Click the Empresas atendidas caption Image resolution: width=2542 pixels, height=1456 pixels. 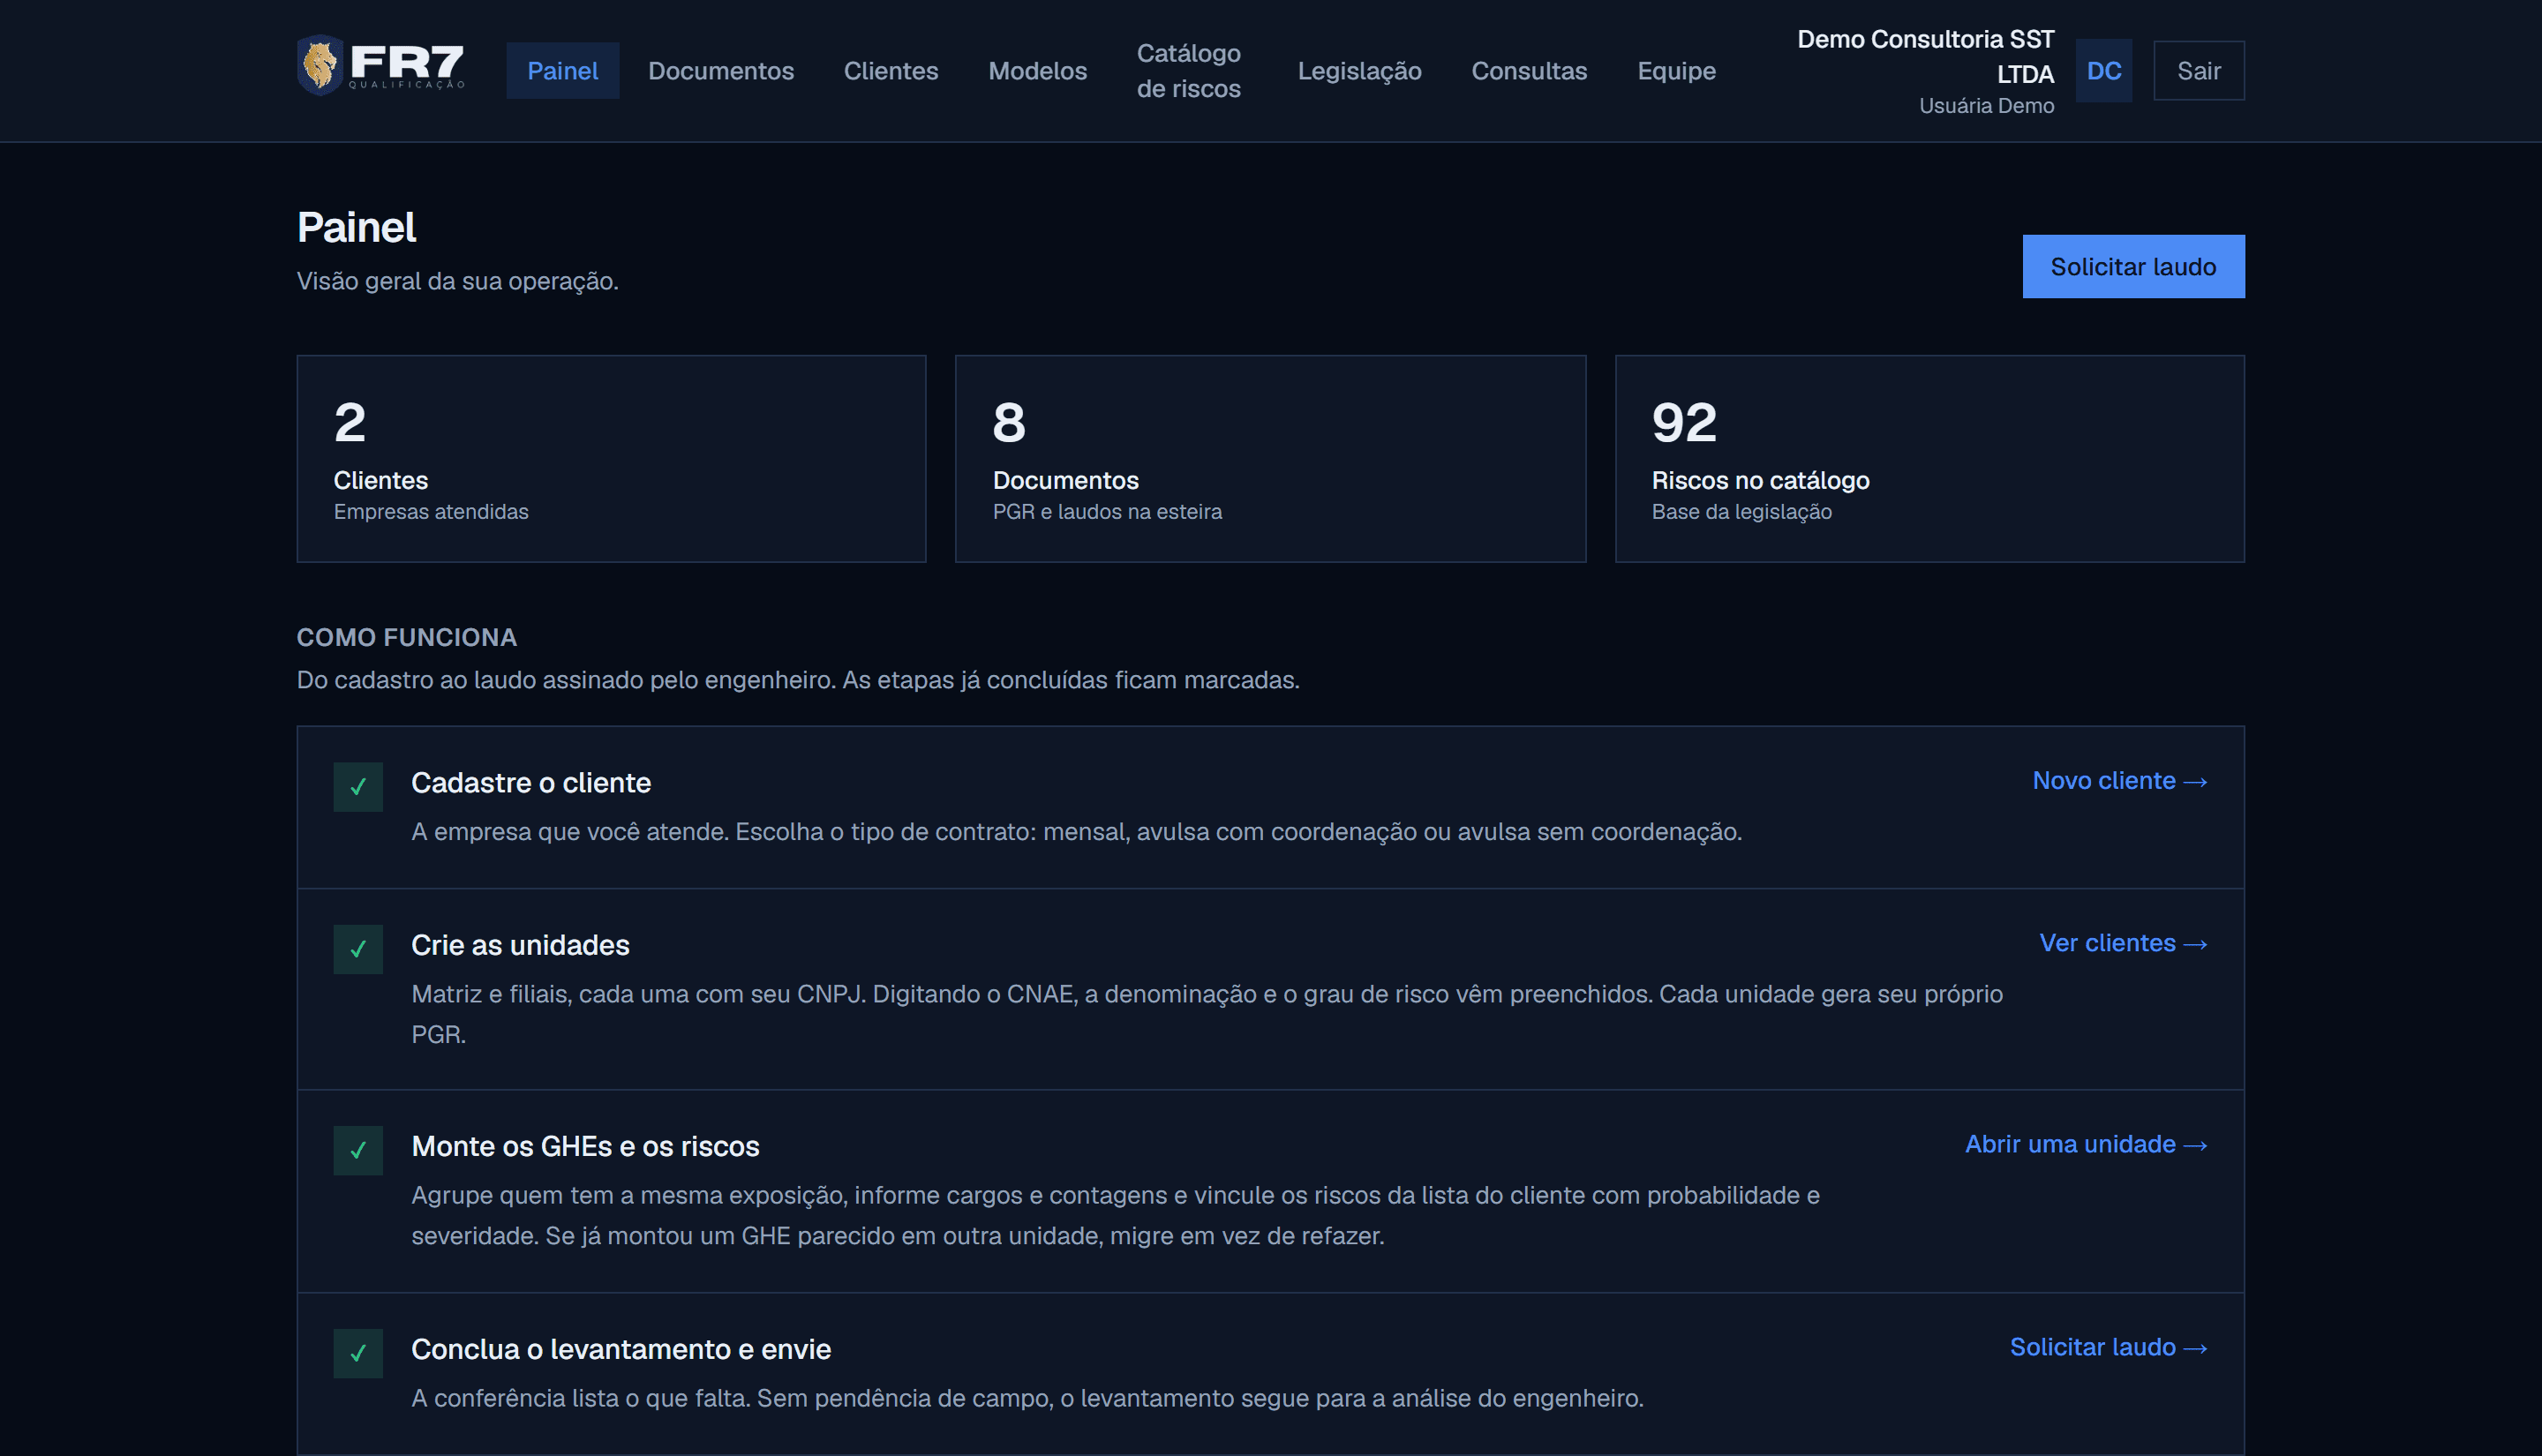431,512
